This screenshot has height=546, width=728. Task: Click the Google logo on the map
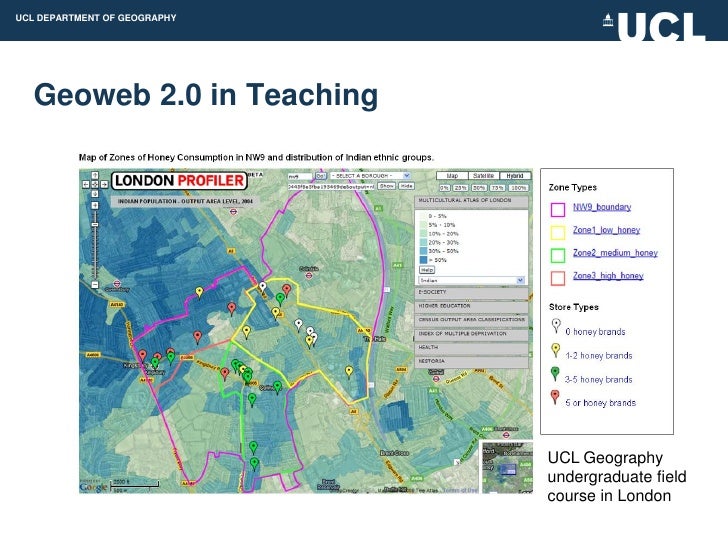coord(93,487)
